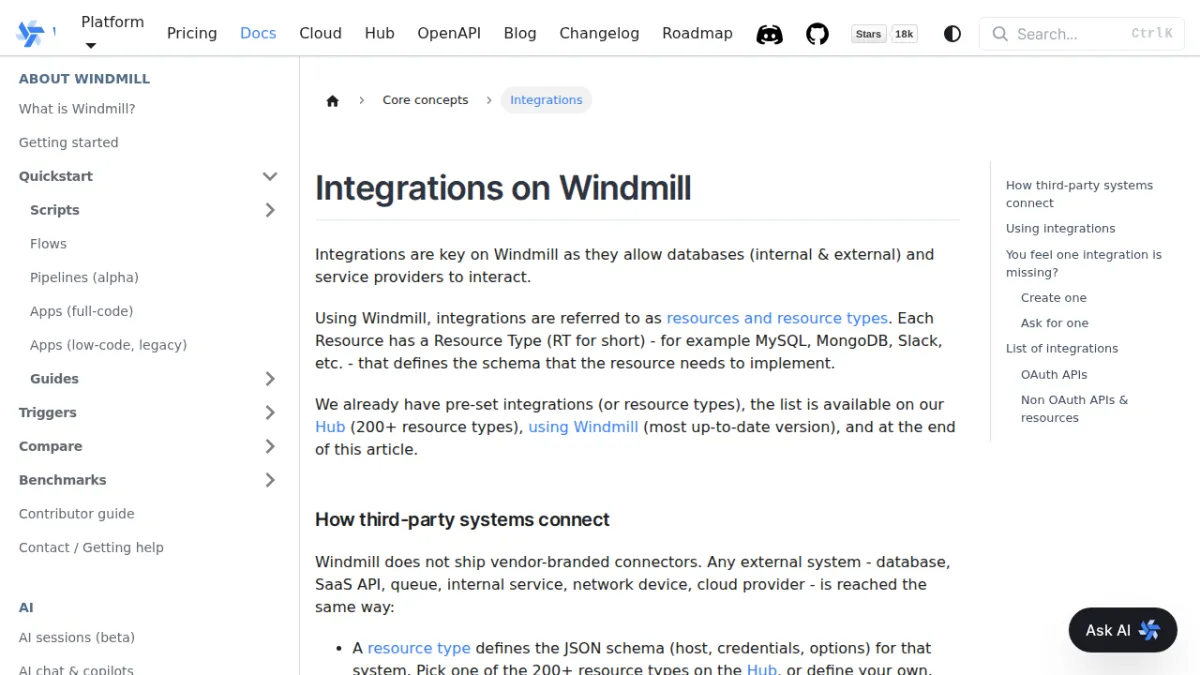Open the OpenAPI nav item
The height and width of the screenshot is (675, 1200).
449,33
